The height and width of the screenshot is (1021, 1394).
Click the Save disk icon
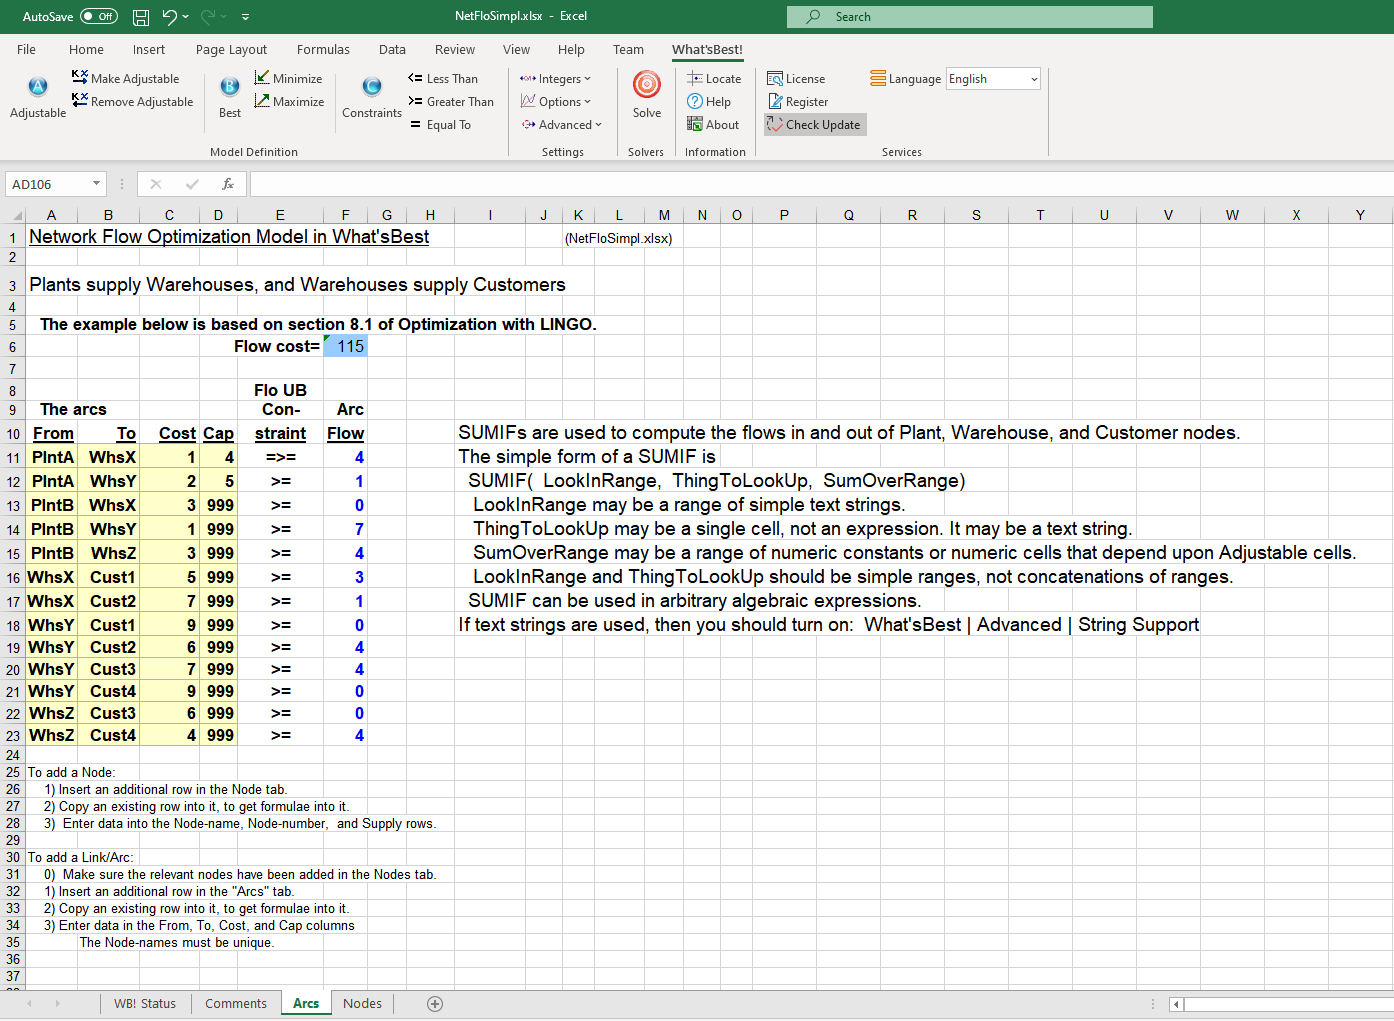(141, 17)
